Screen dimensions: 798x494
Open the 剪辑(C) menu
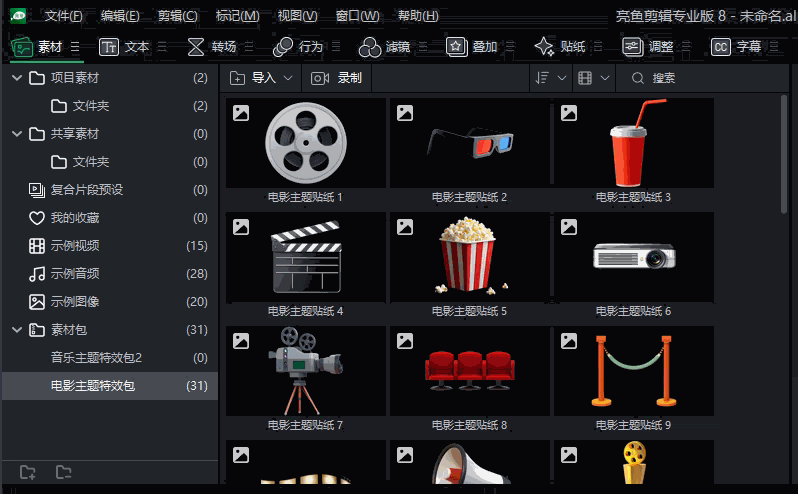coord(178,16)
